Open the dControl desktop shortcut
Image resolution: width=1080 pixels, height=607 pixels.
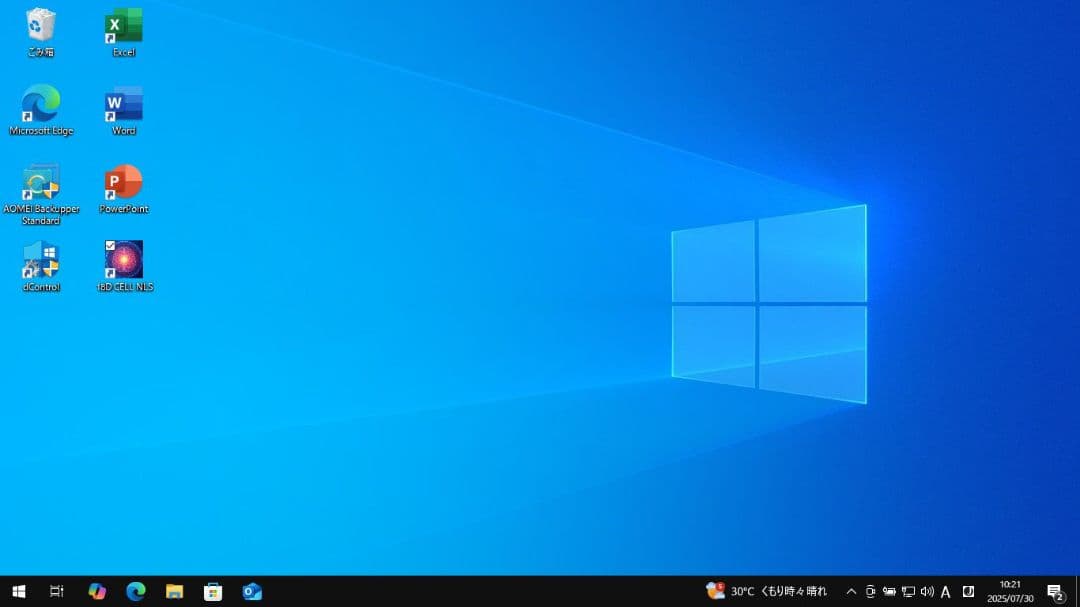pyautogui.click(x=40, y=260)
